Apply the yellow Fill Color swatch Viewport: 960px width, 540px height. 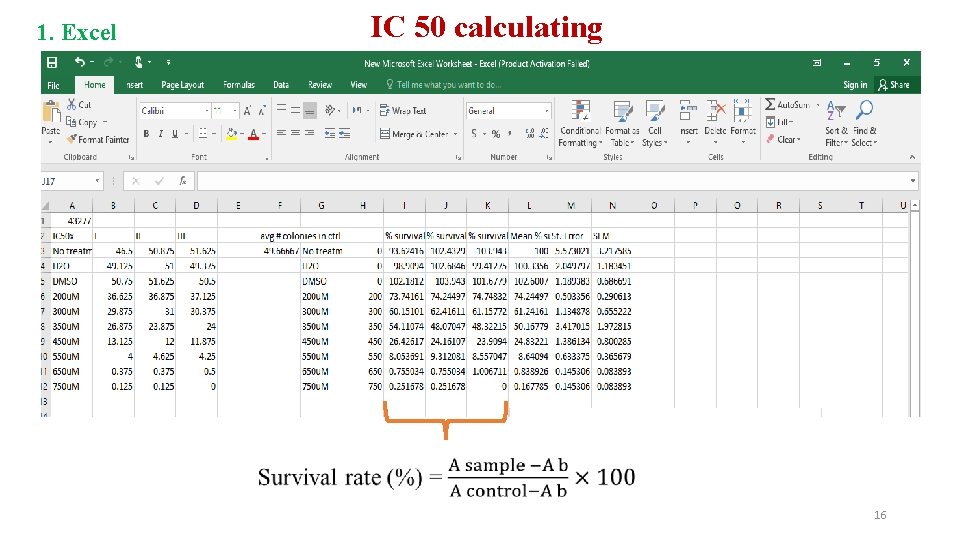[x=231, y=134]
